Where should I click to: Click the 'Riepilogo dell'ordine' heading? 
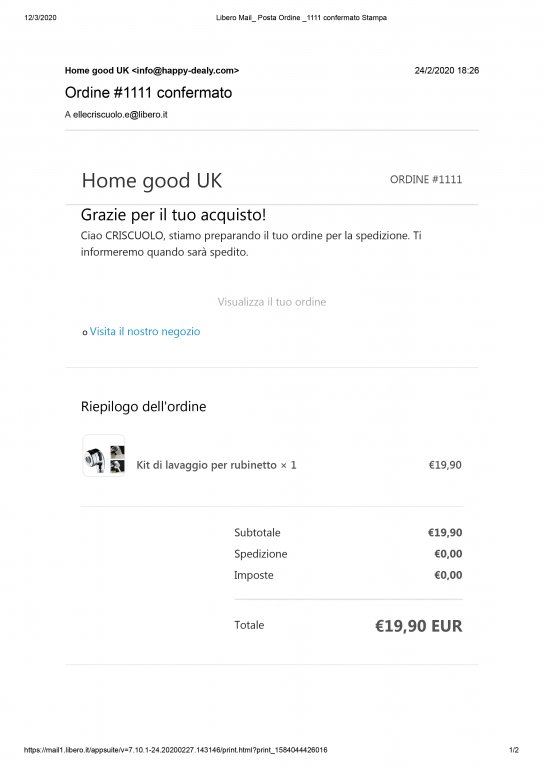tap(143, 407)
